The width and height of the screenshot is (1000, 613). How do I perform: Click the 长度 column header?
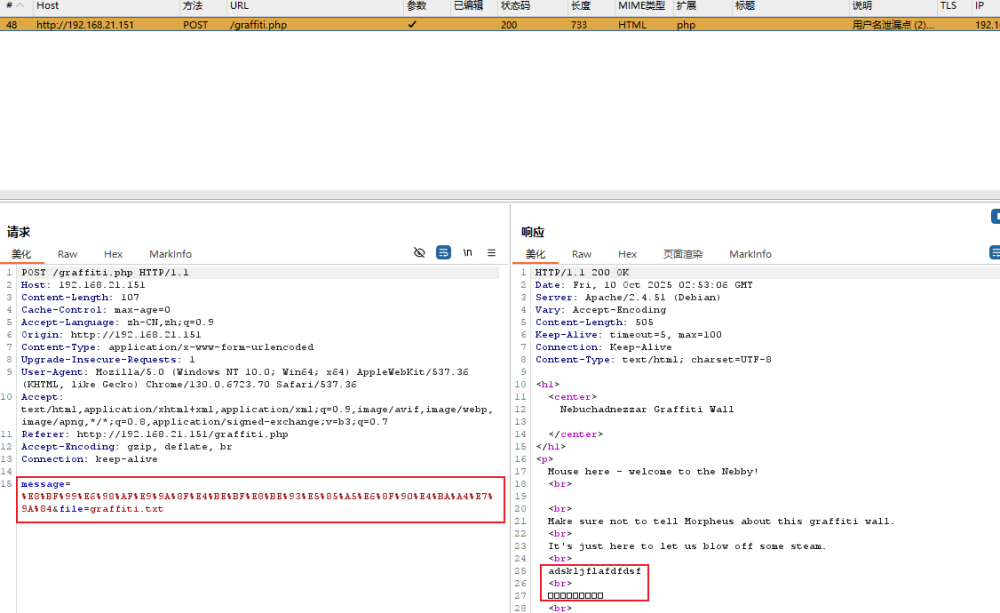pyautogui.click(x=580, y=6)
